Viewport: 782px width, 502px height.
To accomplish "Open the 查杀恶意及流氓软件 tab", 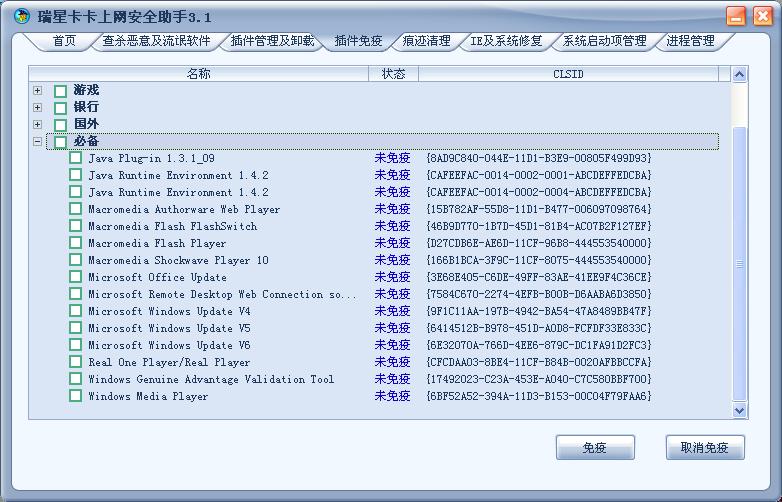I will 156,41.
